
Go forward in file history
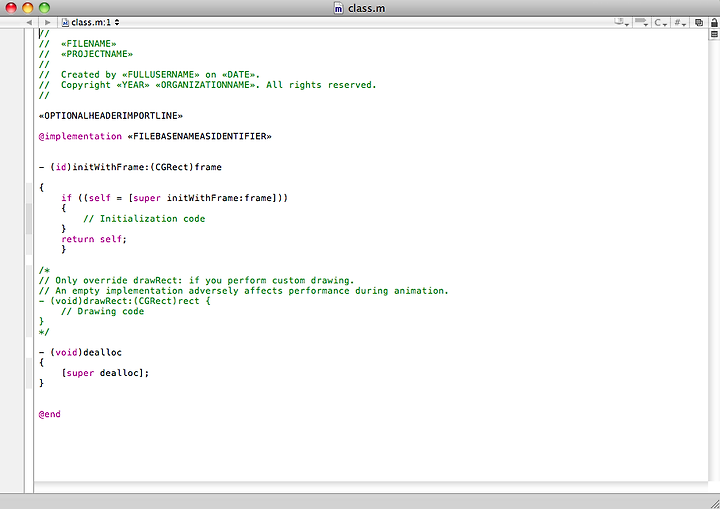point(47,22)
